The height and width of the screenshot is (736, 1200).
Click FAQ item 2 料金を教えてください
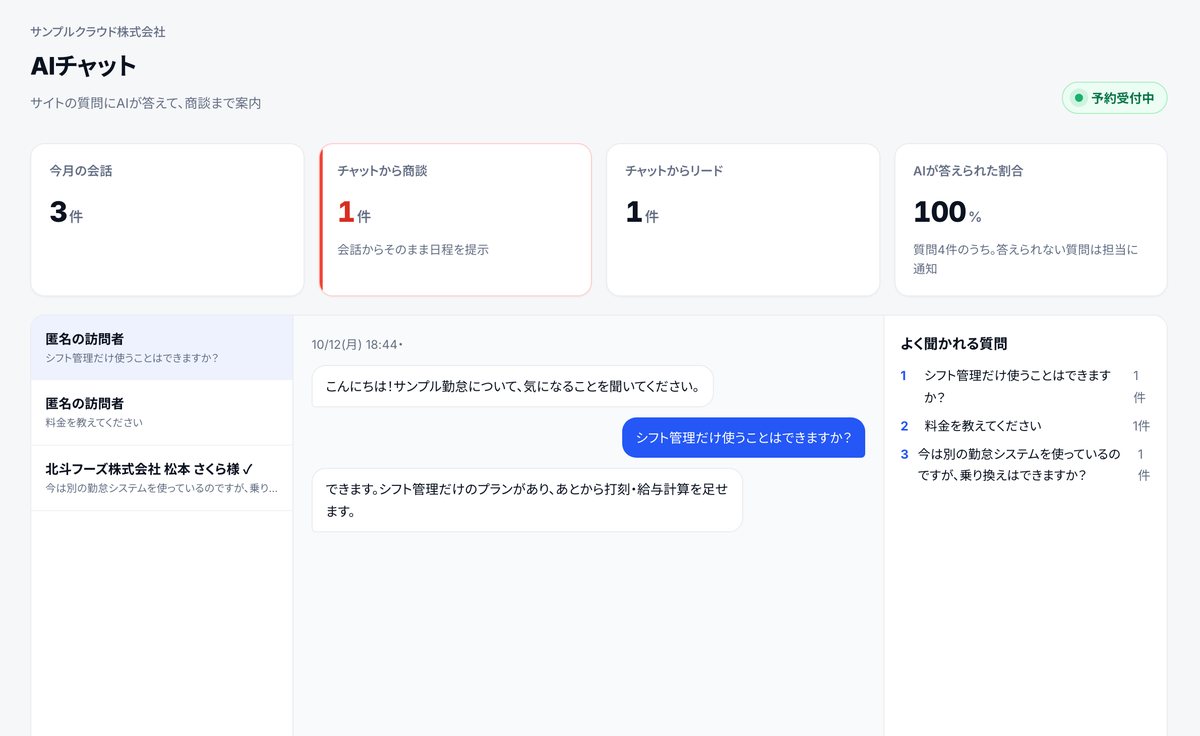click(x=1025, y=426)
